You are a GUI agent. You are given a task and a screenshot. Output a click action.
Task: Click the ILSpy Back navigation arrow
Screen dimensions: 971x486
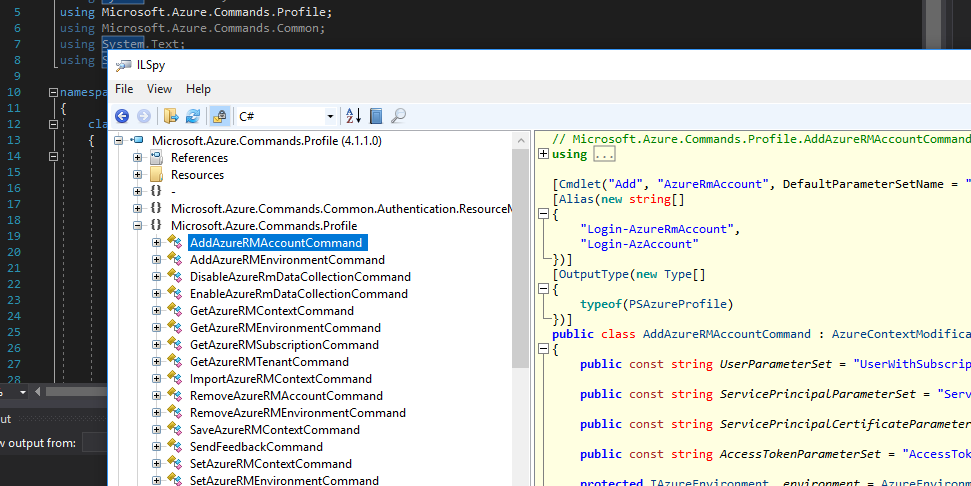click(x=122, y=116)
